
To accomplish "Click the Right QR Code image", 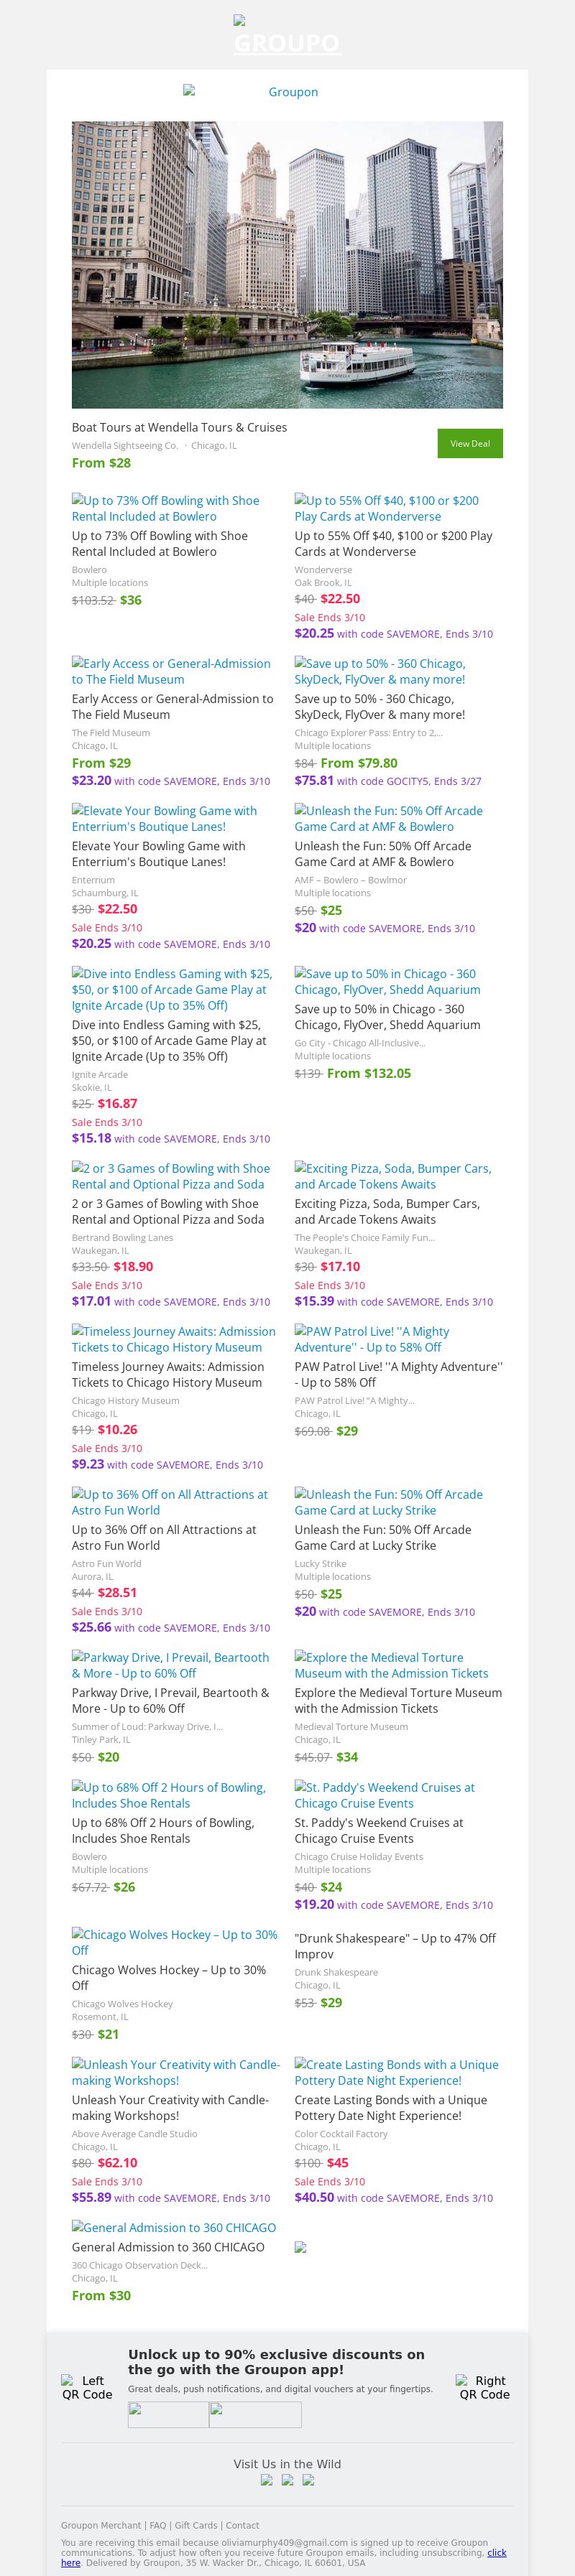I will [484, 2387].
